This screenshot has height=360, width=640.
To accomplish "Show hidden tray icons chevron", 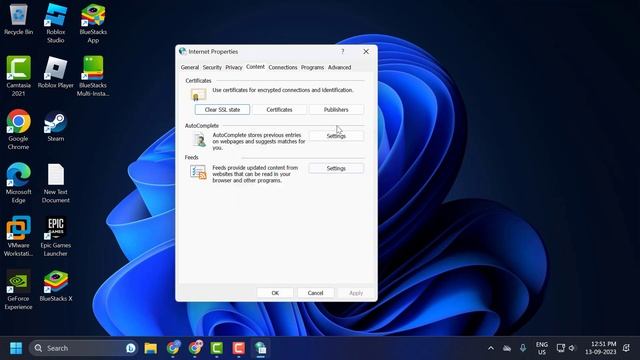I will [491, 348].
